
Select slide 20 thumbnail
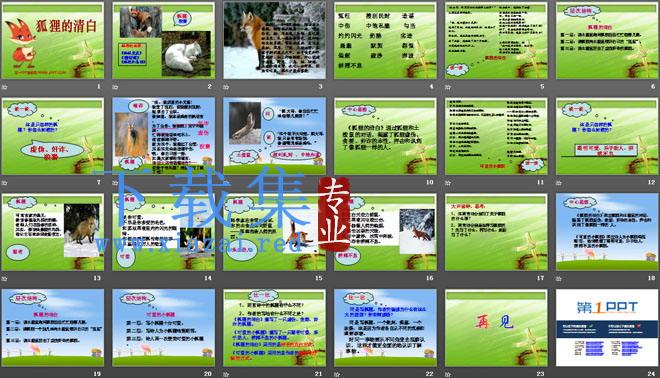[x=164, y=327]
